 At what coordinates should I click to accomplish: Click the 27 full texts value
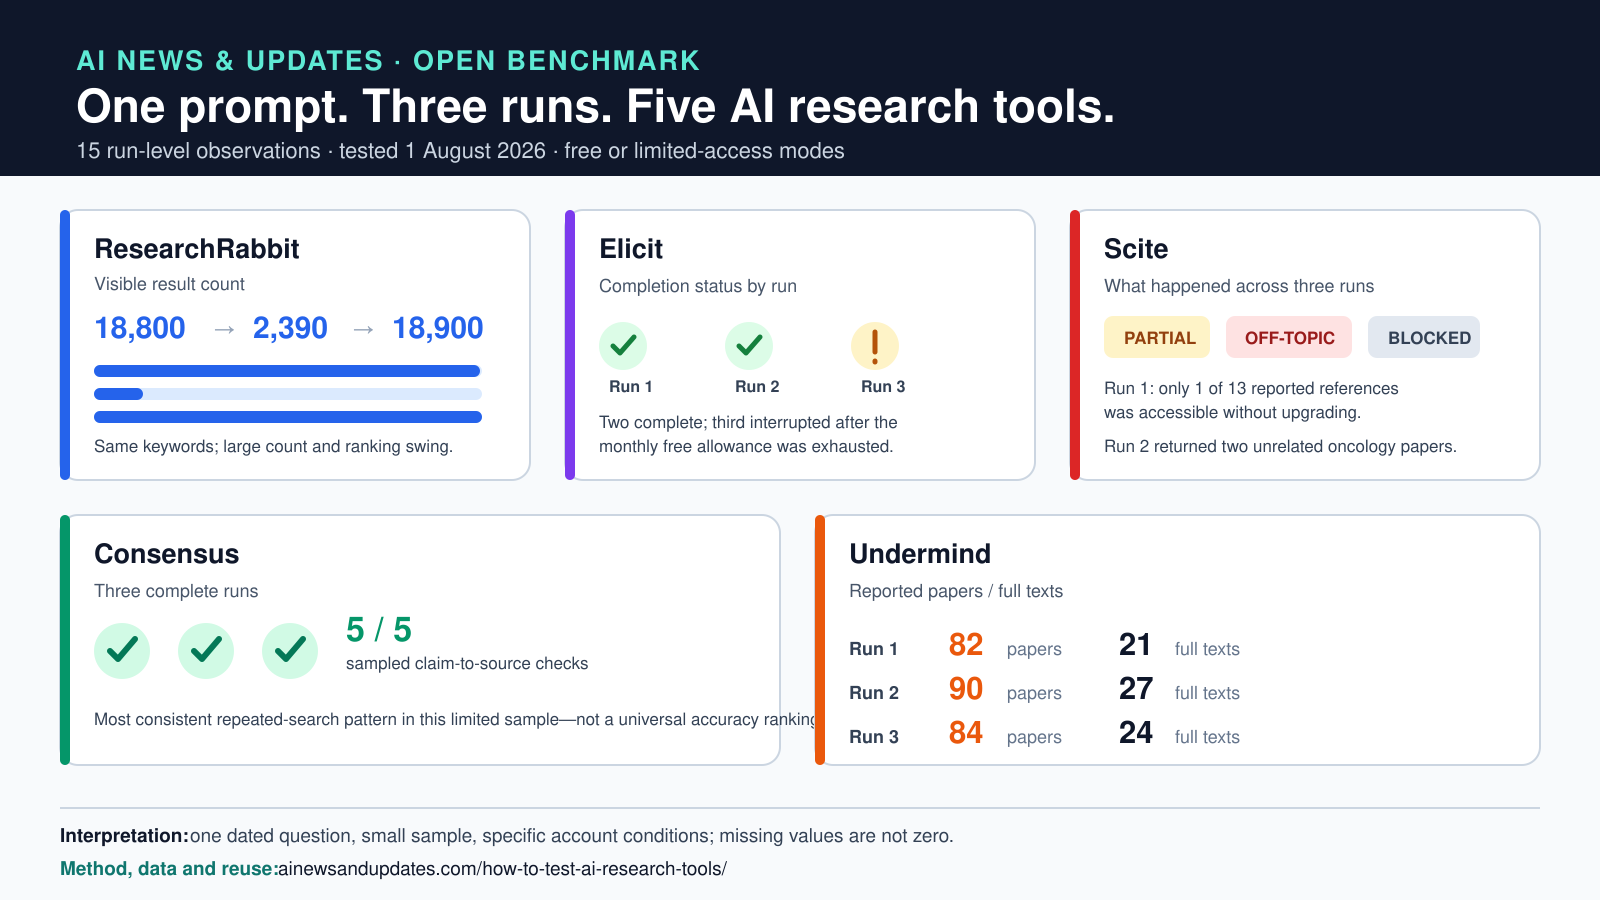point(1136,689)
